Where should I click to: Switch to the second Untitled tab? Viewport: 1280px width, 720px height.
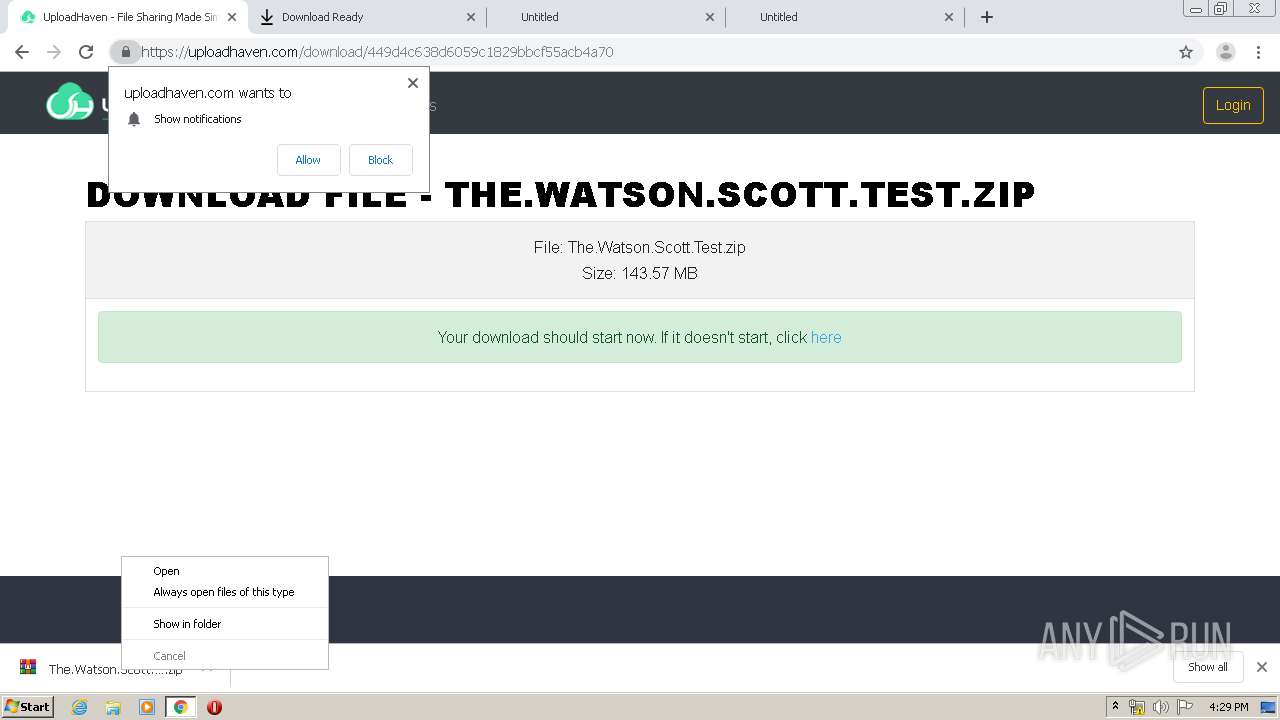(x=845, y=17)
